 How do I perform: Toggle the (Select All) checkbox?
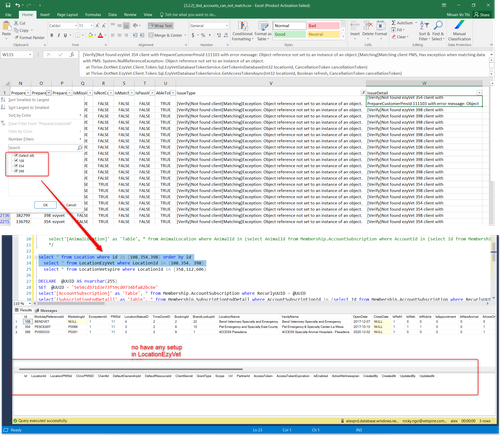[x=16, y=155]
